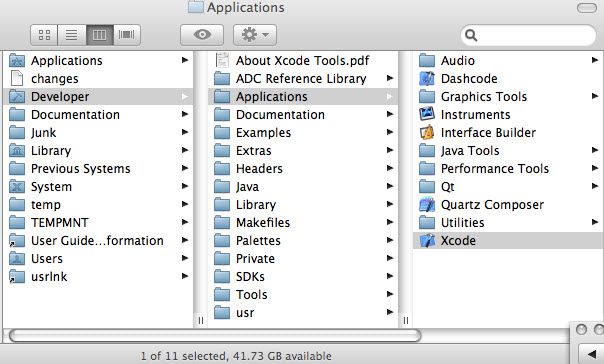Click the usrlnk alias folder icon

click(17, 277)
